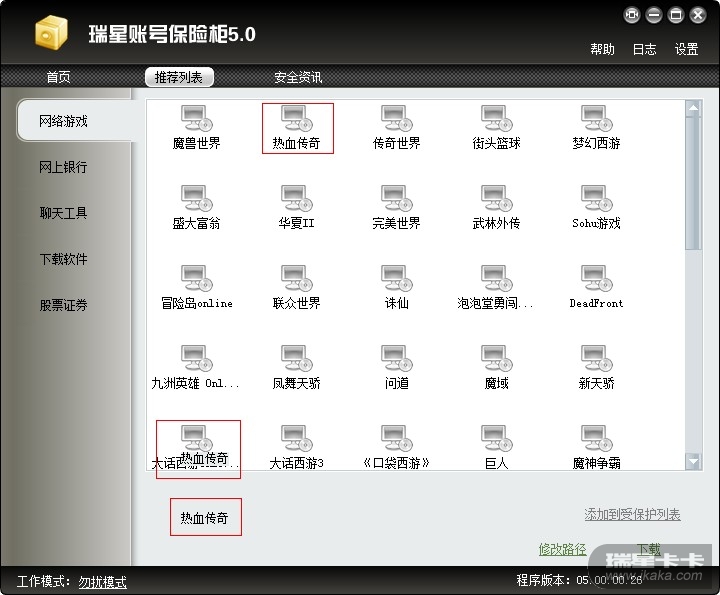Select the 华夏II game icon
Viewport: 720px width, 595px height.
coord(297,208)
